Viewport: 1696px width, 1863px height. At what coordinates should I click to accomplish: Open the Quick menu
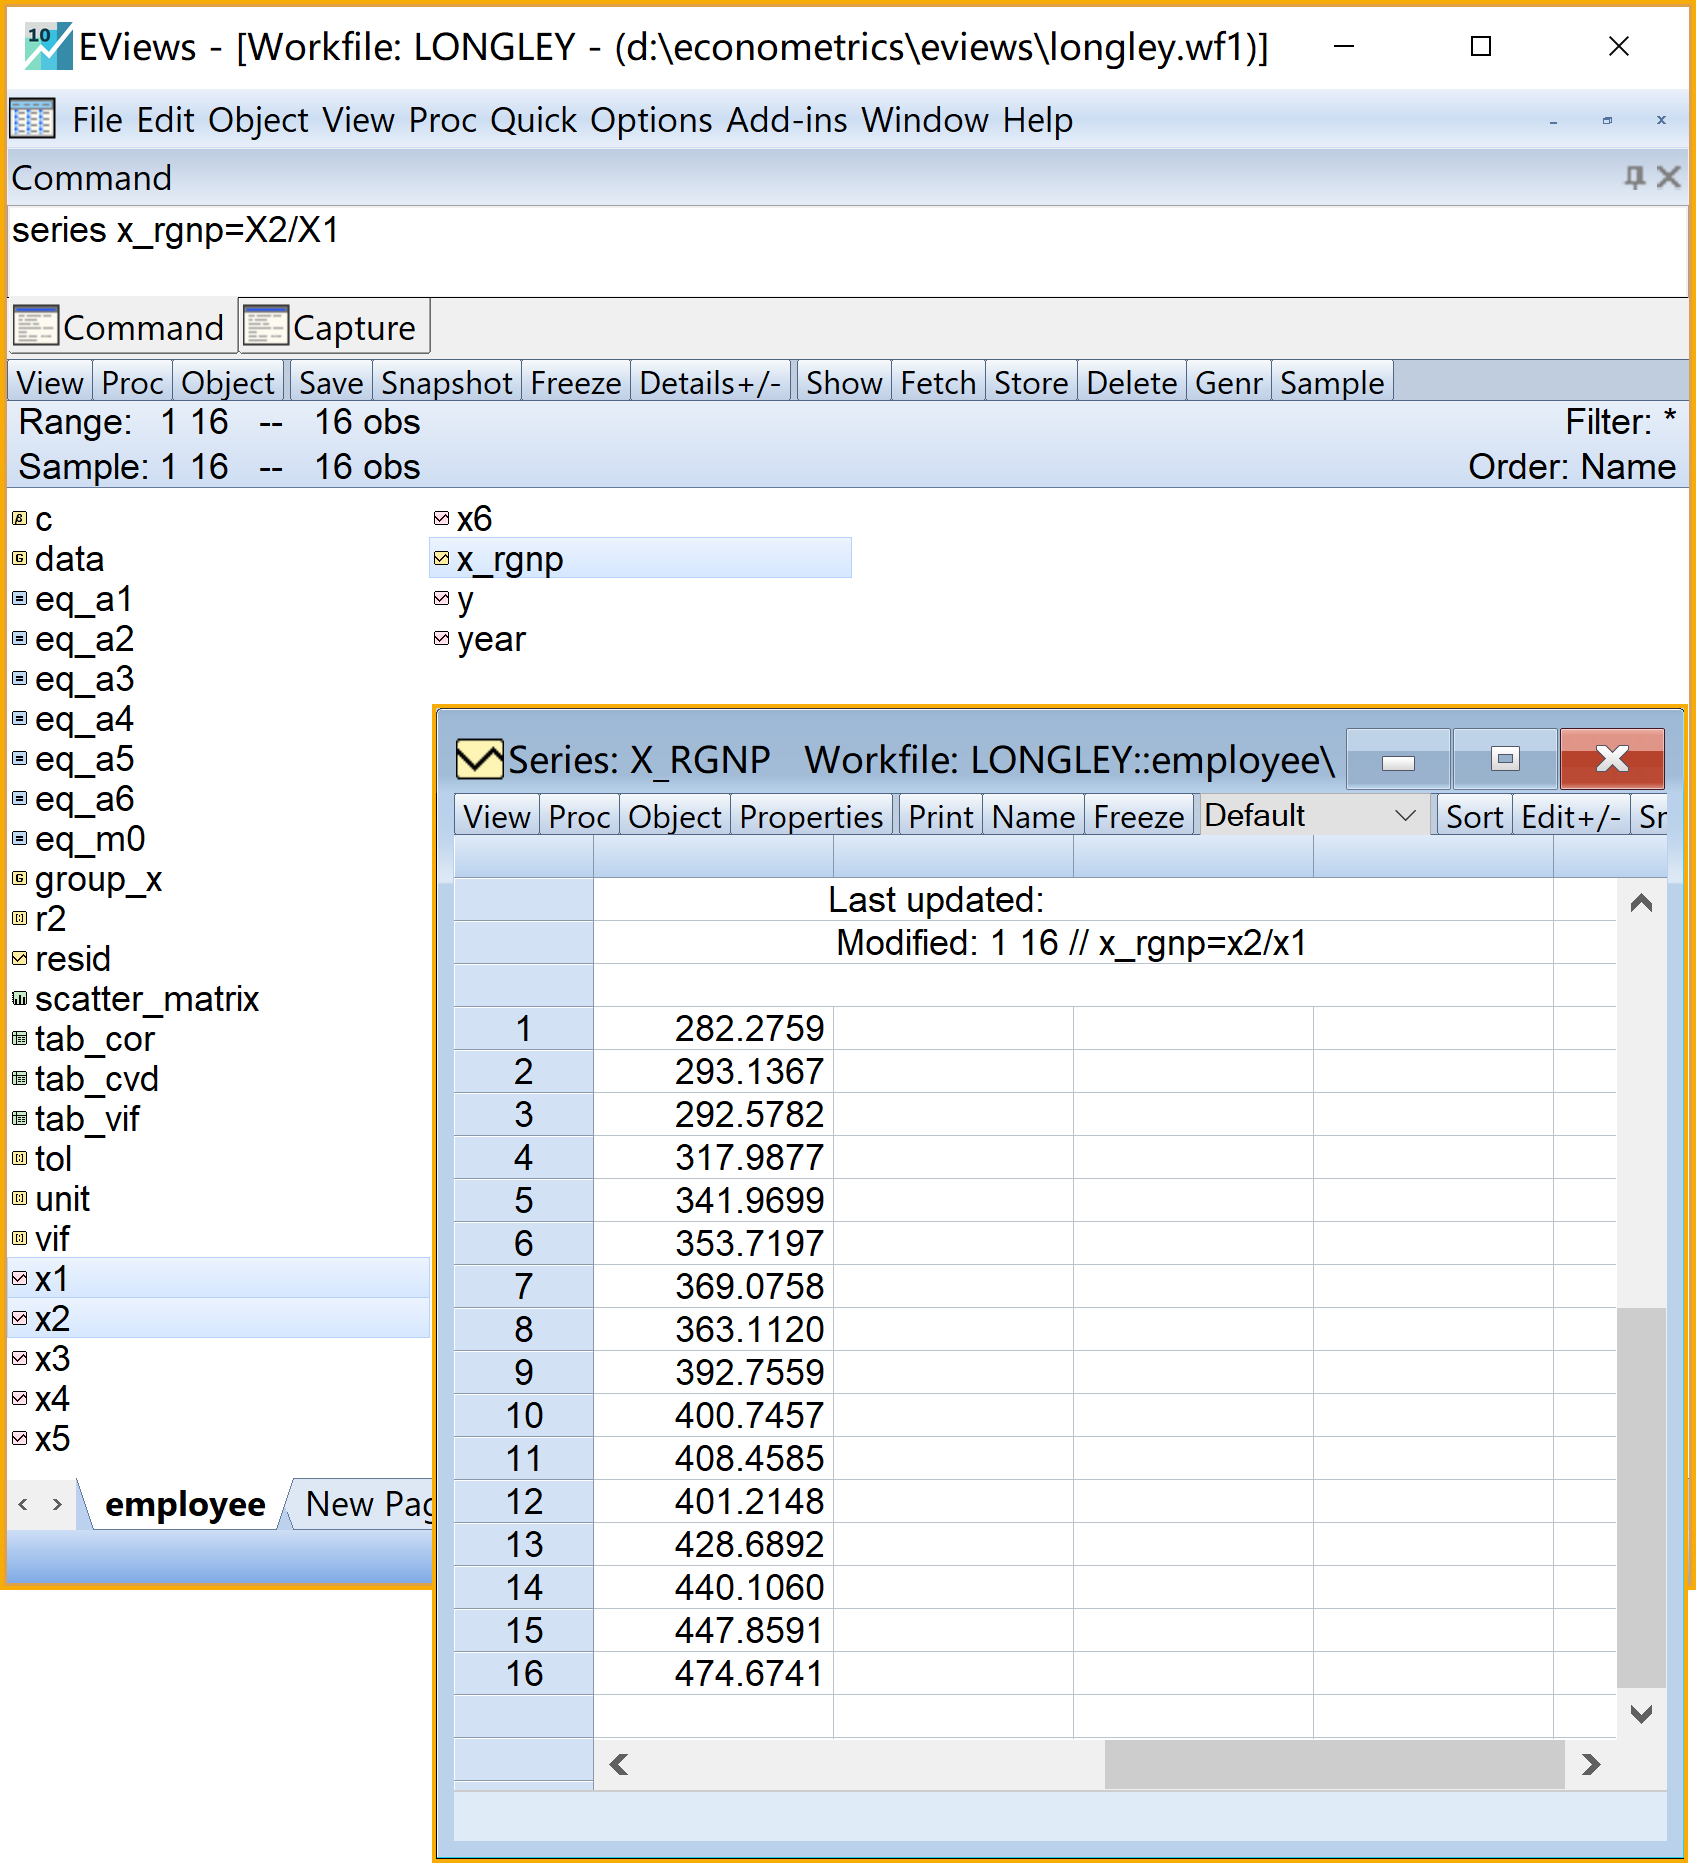533,120
